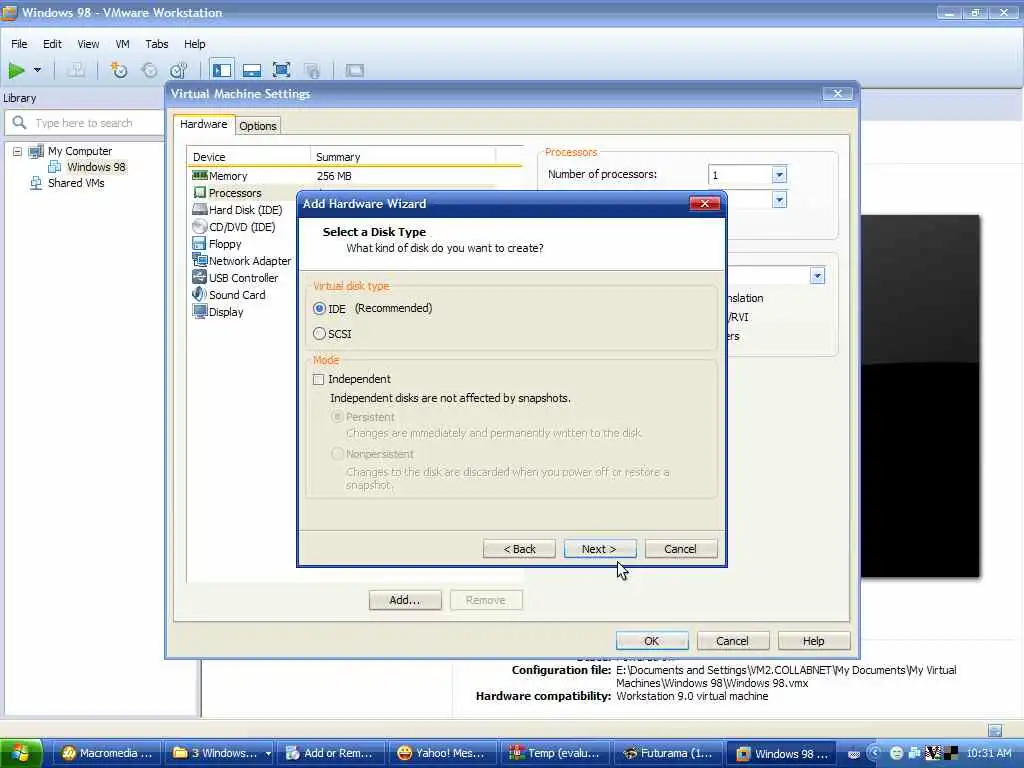Select the Processors device row

click(x=242, y=193)
